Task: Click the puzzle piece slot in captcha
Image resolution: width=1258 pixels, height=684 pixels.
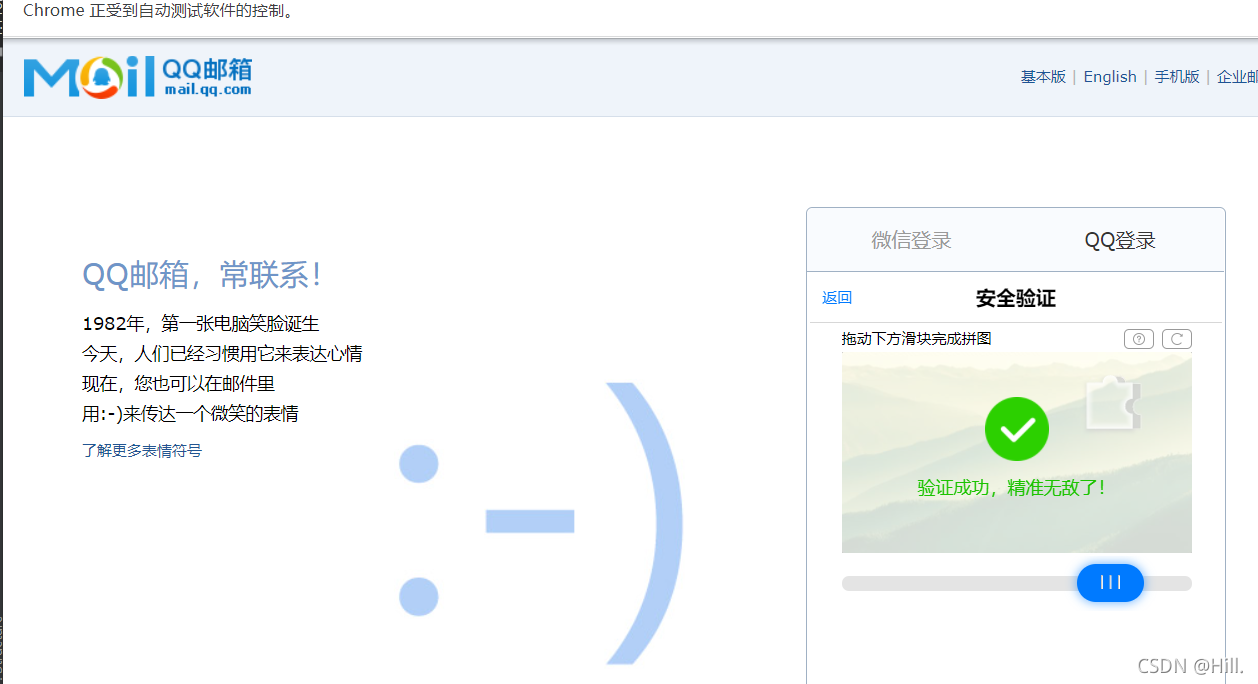Action: coord(1113,403)
